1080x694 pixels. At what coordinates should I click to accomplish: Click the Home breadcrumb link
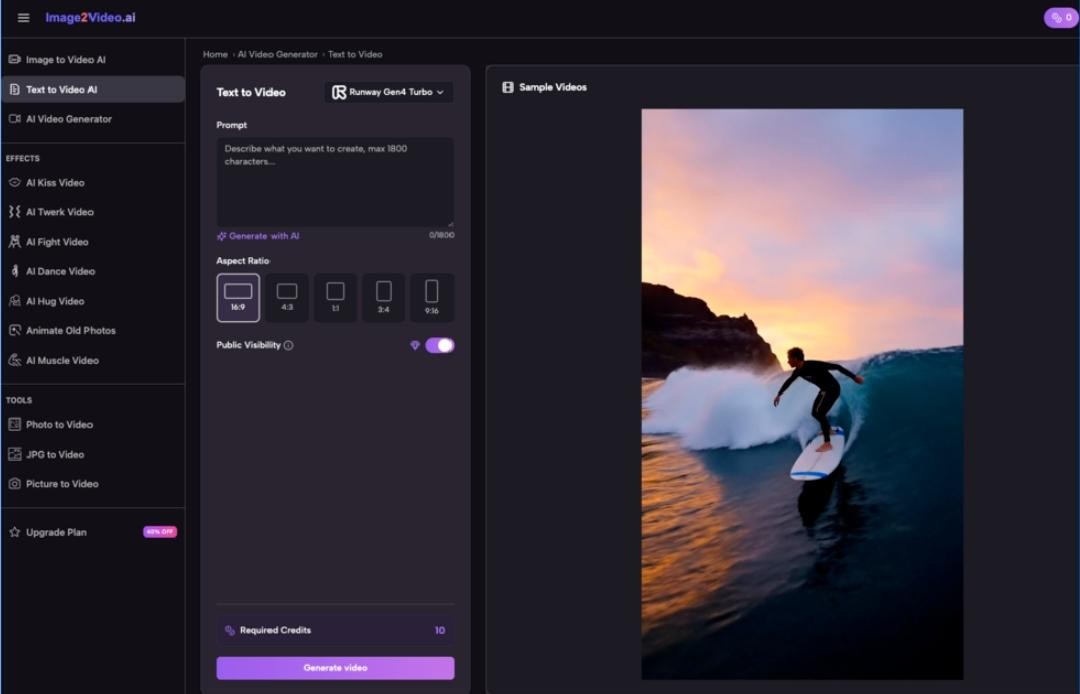(x=215, y=55)
